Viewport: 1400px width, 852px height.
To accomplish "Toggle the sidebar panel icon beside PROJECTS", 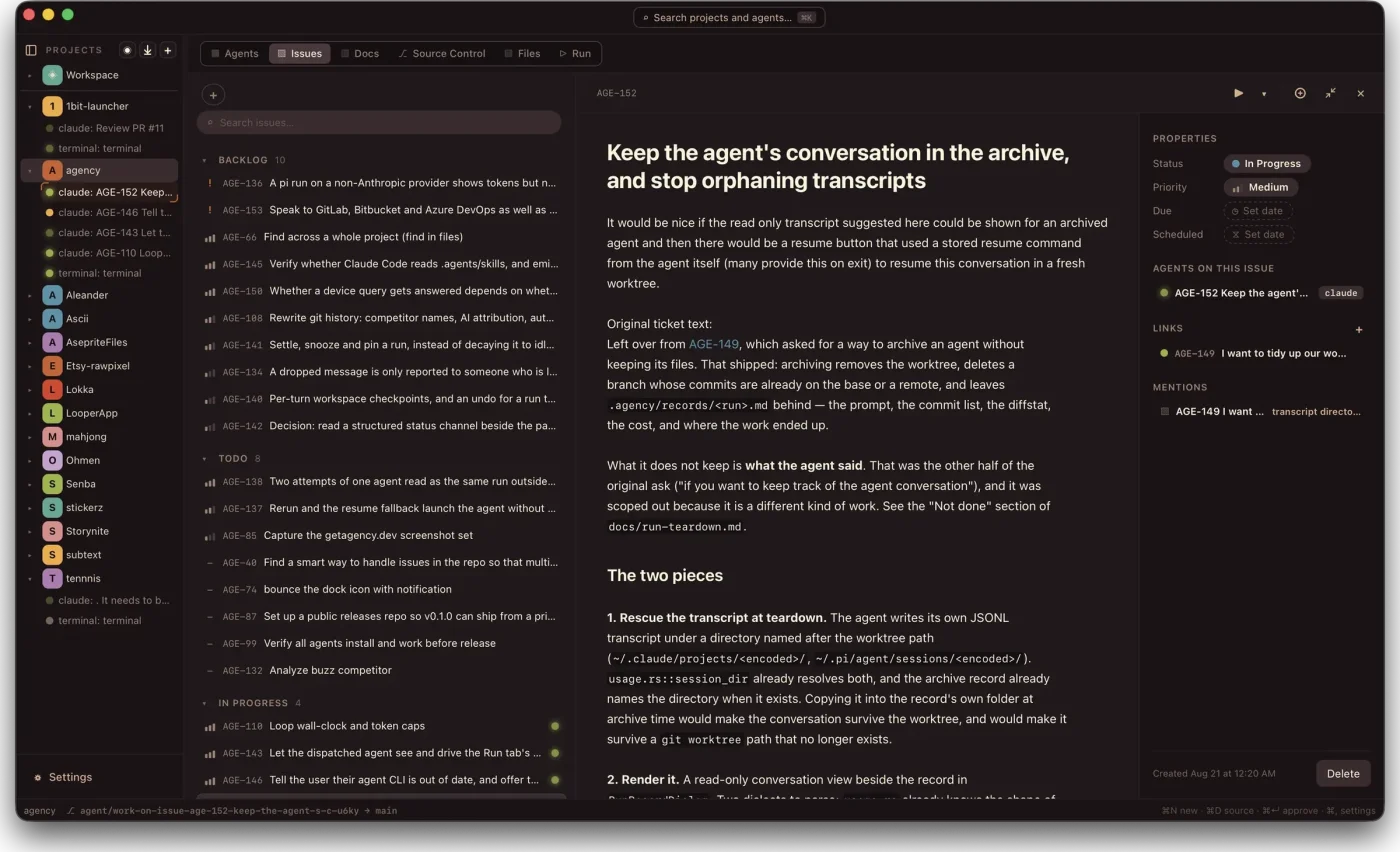I will (31, 50).
